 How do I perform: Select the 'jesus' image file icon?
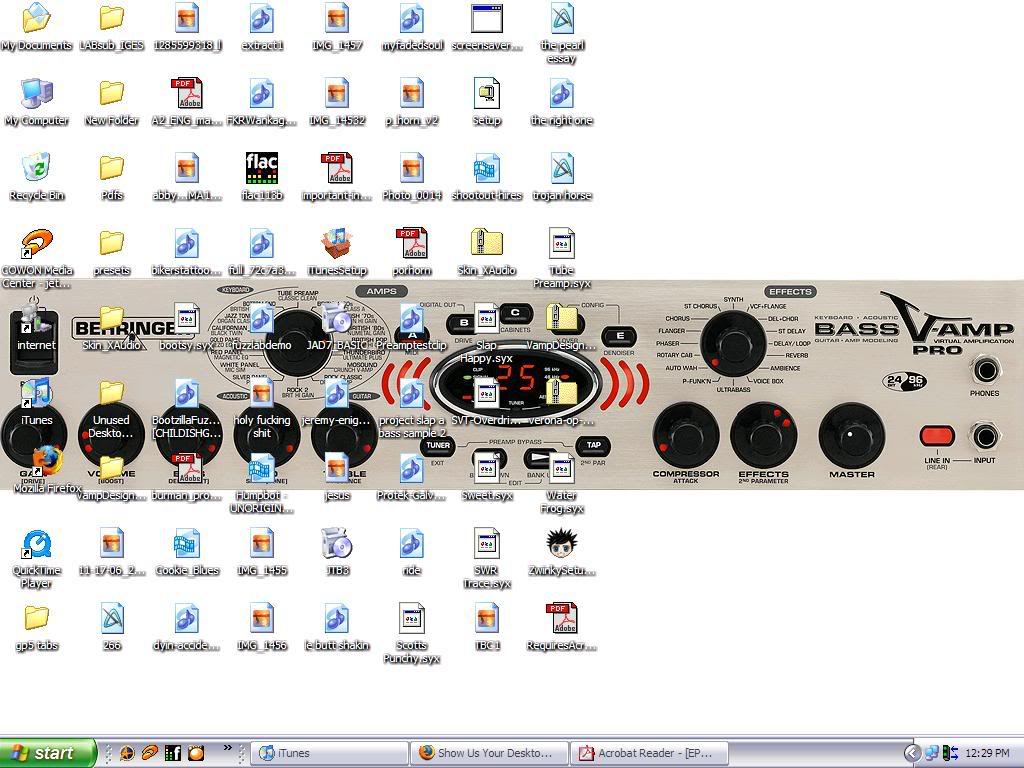[x=337, y=469]
